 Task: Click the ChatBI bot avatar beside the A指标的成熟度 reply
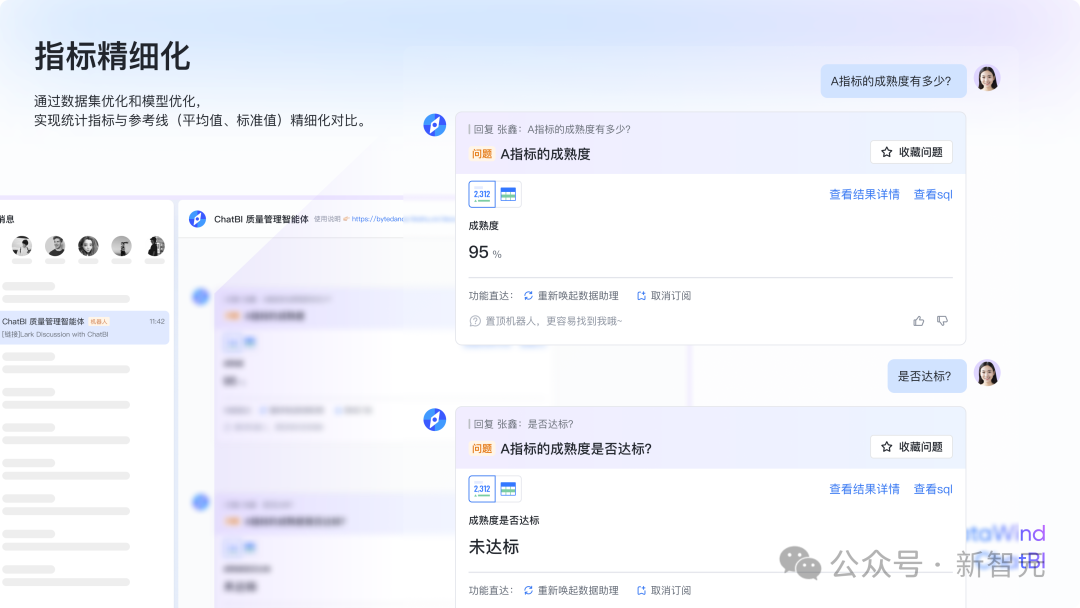(435, 125)
